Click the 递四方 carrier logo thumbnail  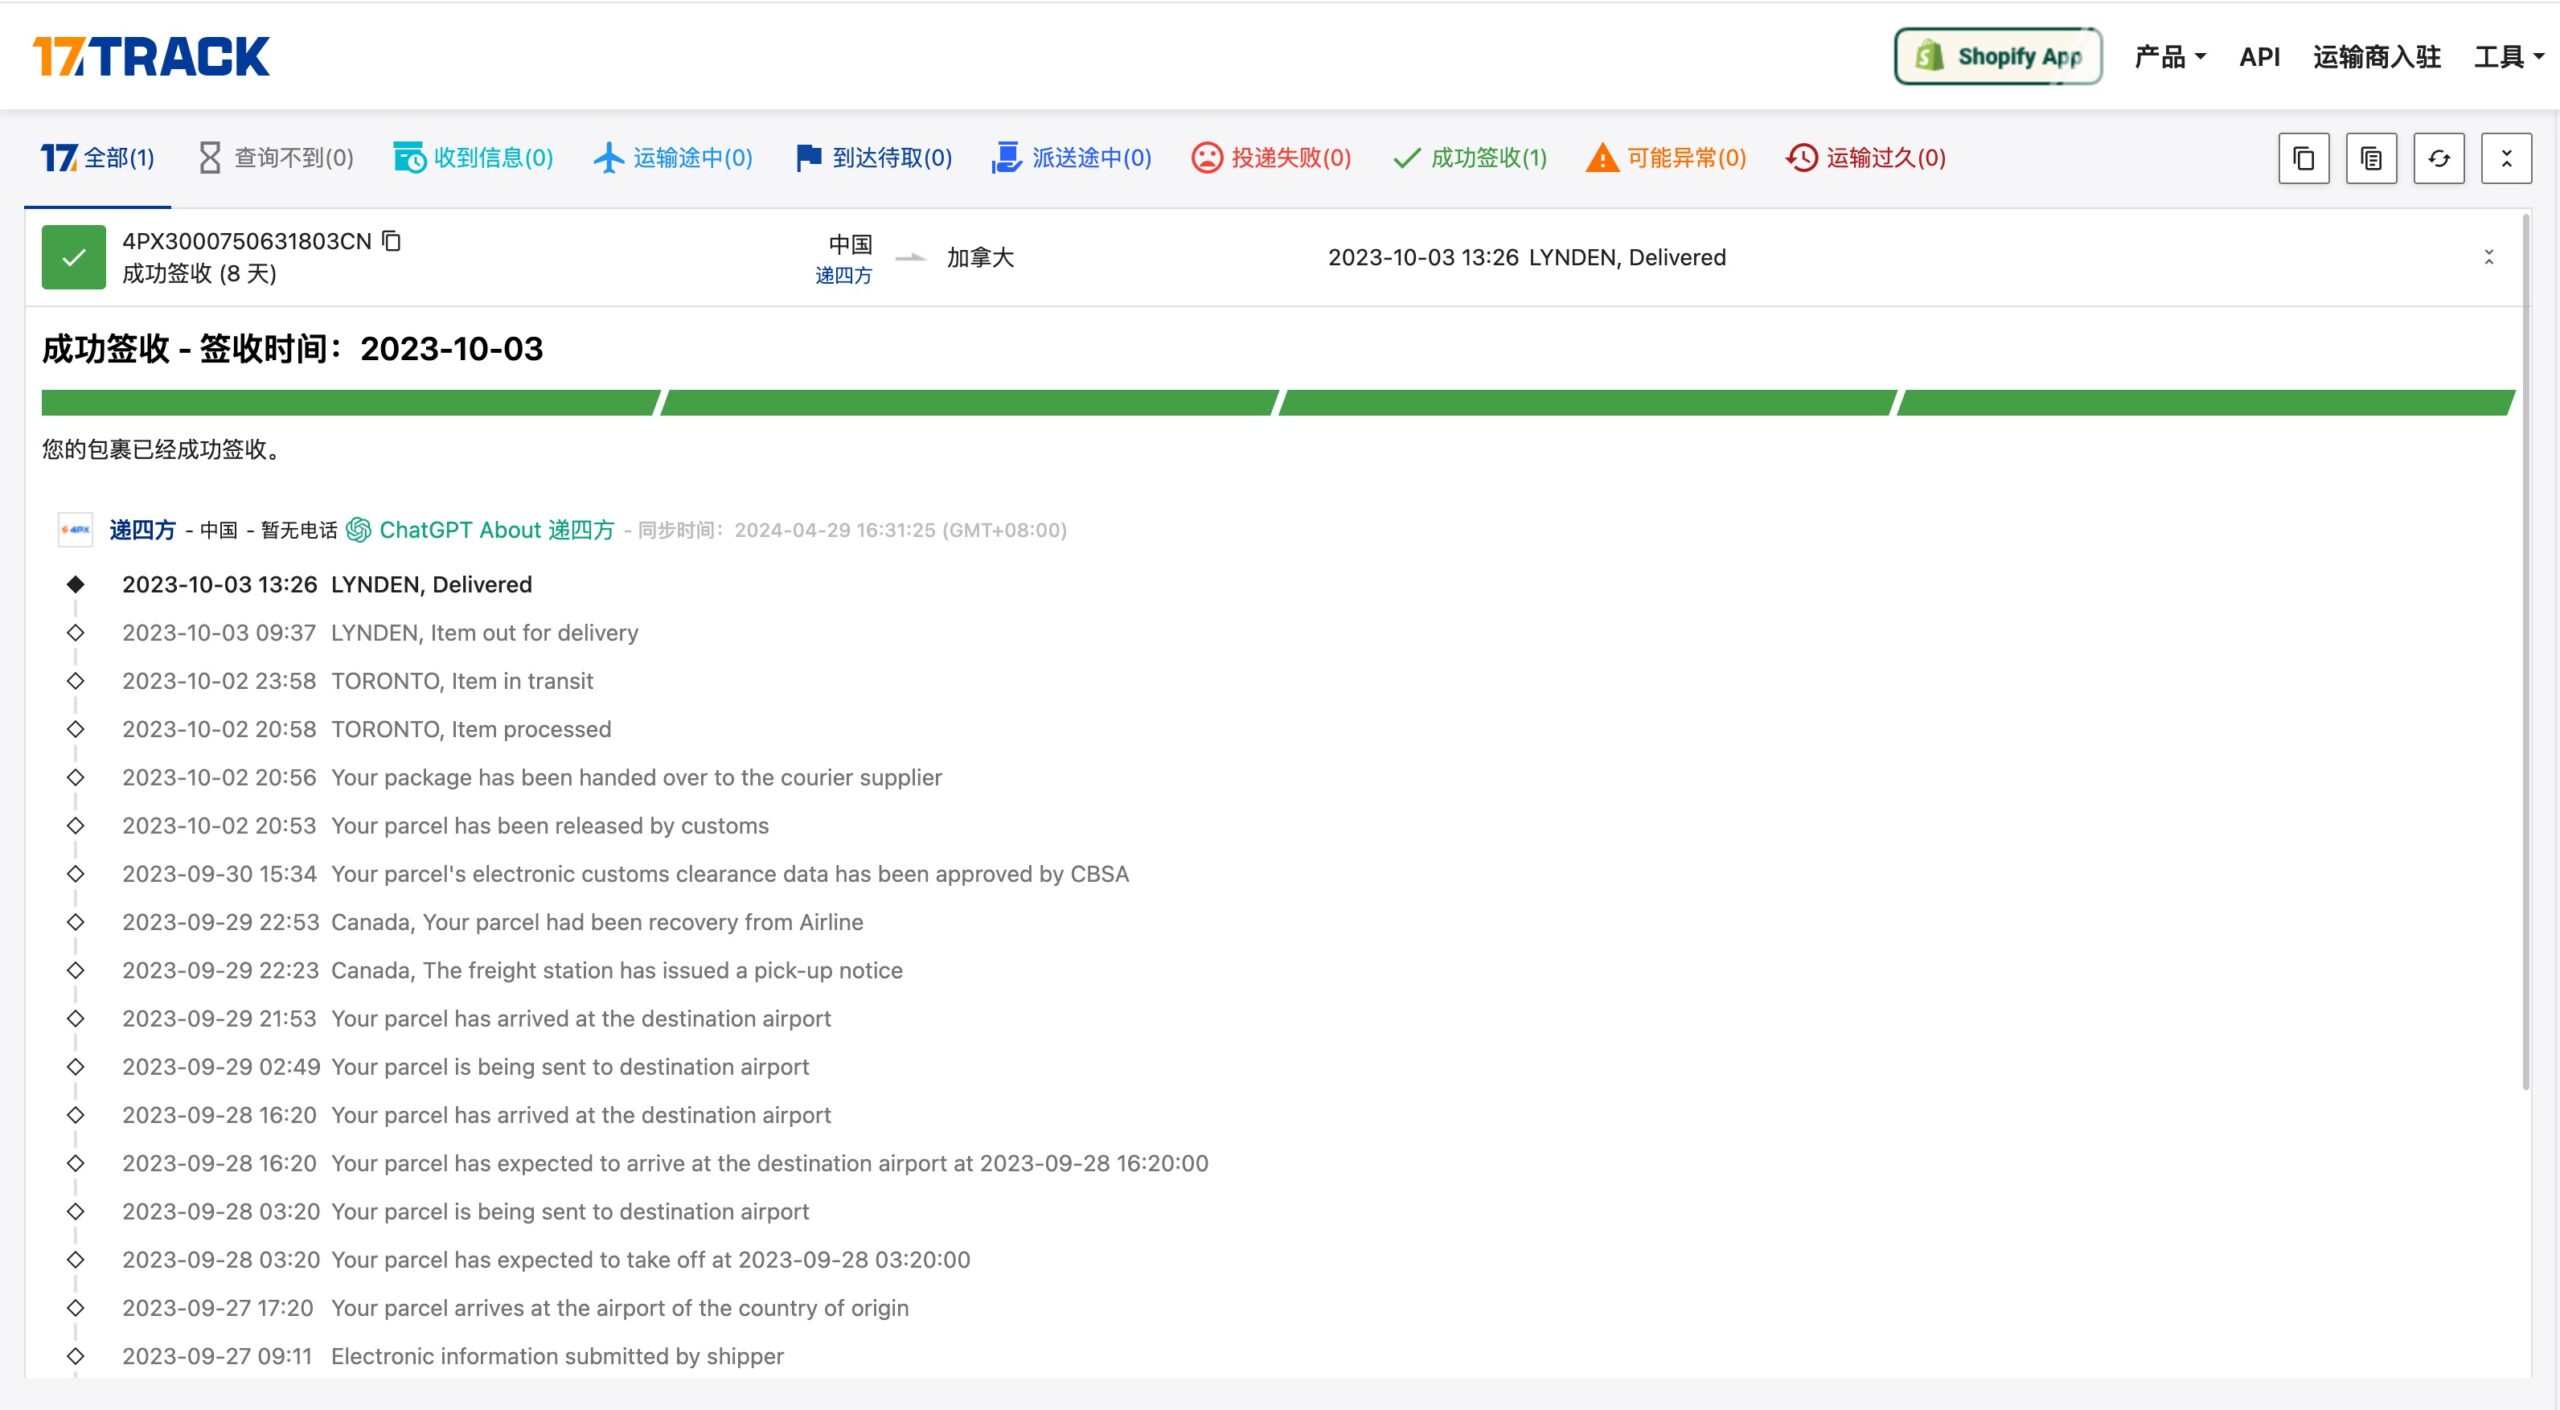75,530
